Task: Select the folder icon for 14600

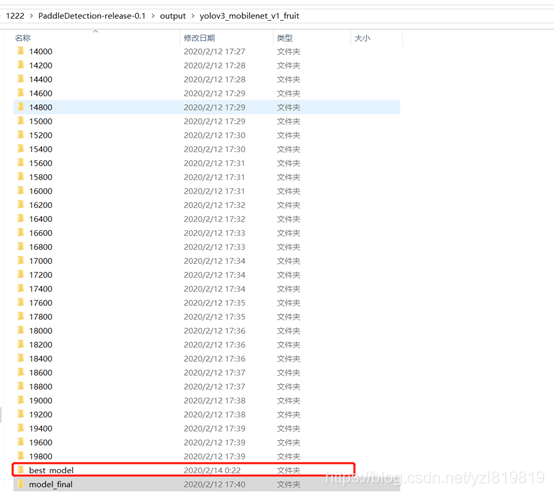Action: tap(21, 93)
